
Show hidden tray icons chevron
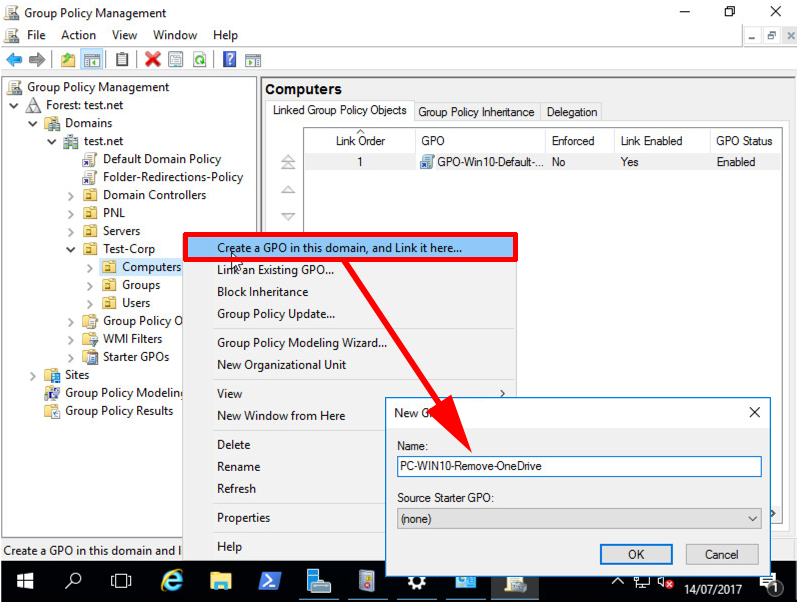pos(617,581)
